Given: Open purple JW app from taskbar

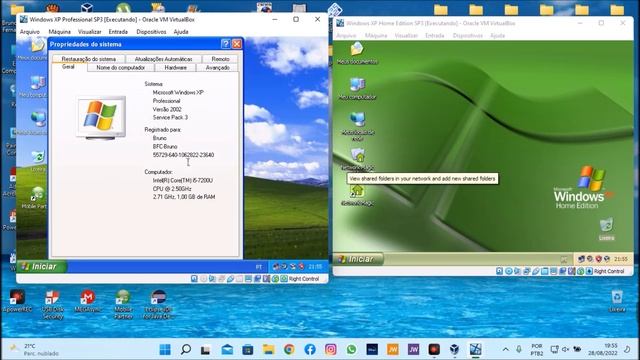Looking at the screenshot, I should point(413,349).
